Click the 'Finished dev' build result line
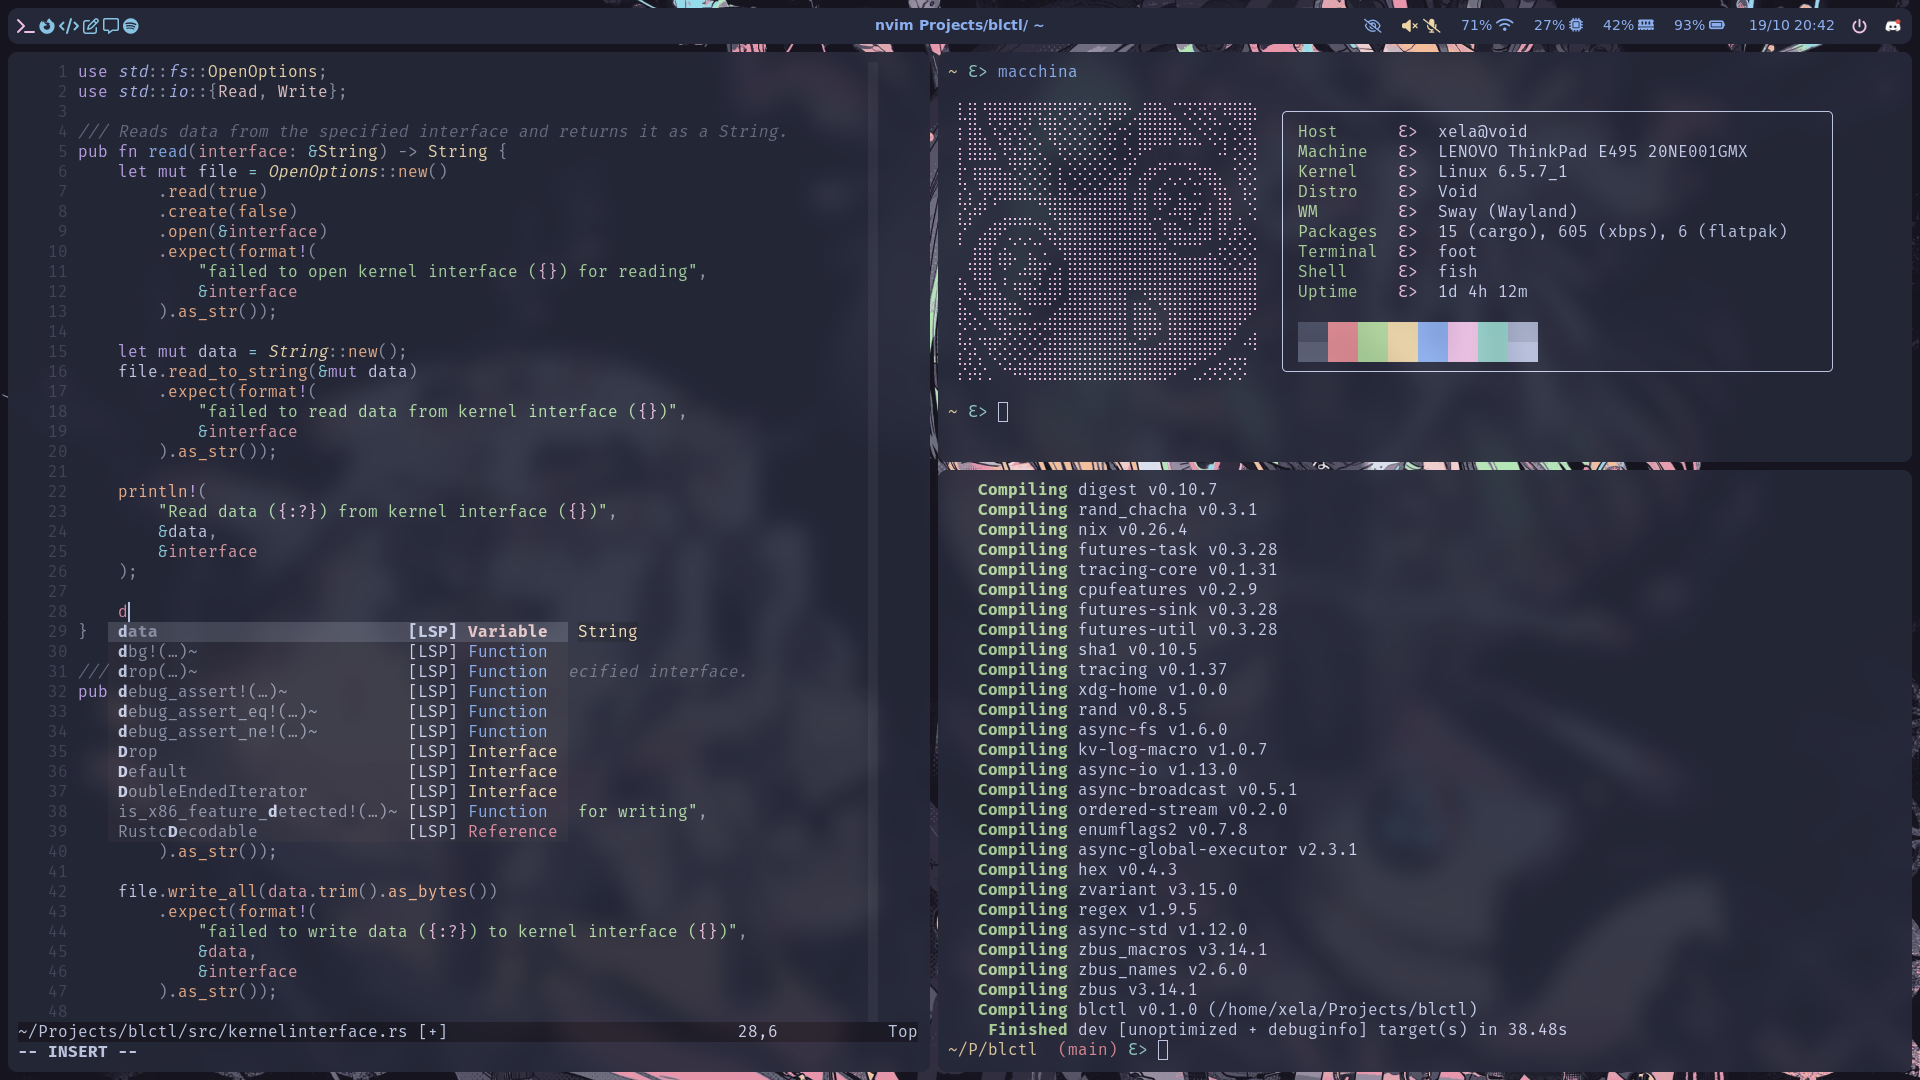The width and height of the screenshot is (1920, 1080). (x=1277, y=1030)
